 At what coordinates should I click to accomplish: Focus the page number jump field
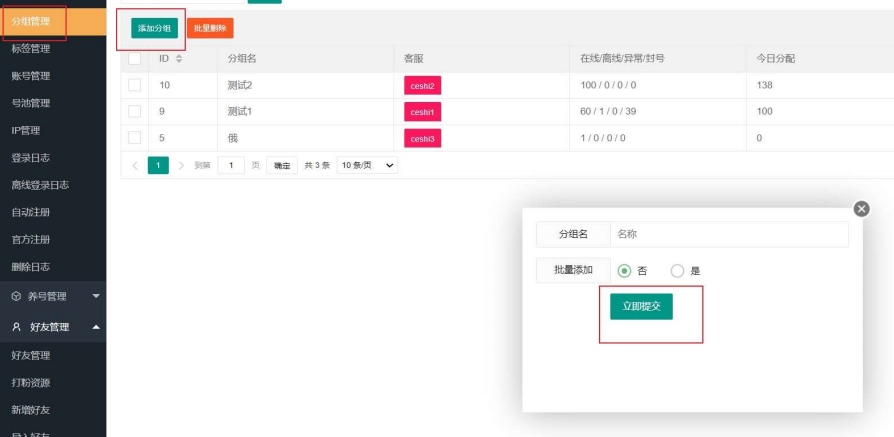(x=231, y=165)
